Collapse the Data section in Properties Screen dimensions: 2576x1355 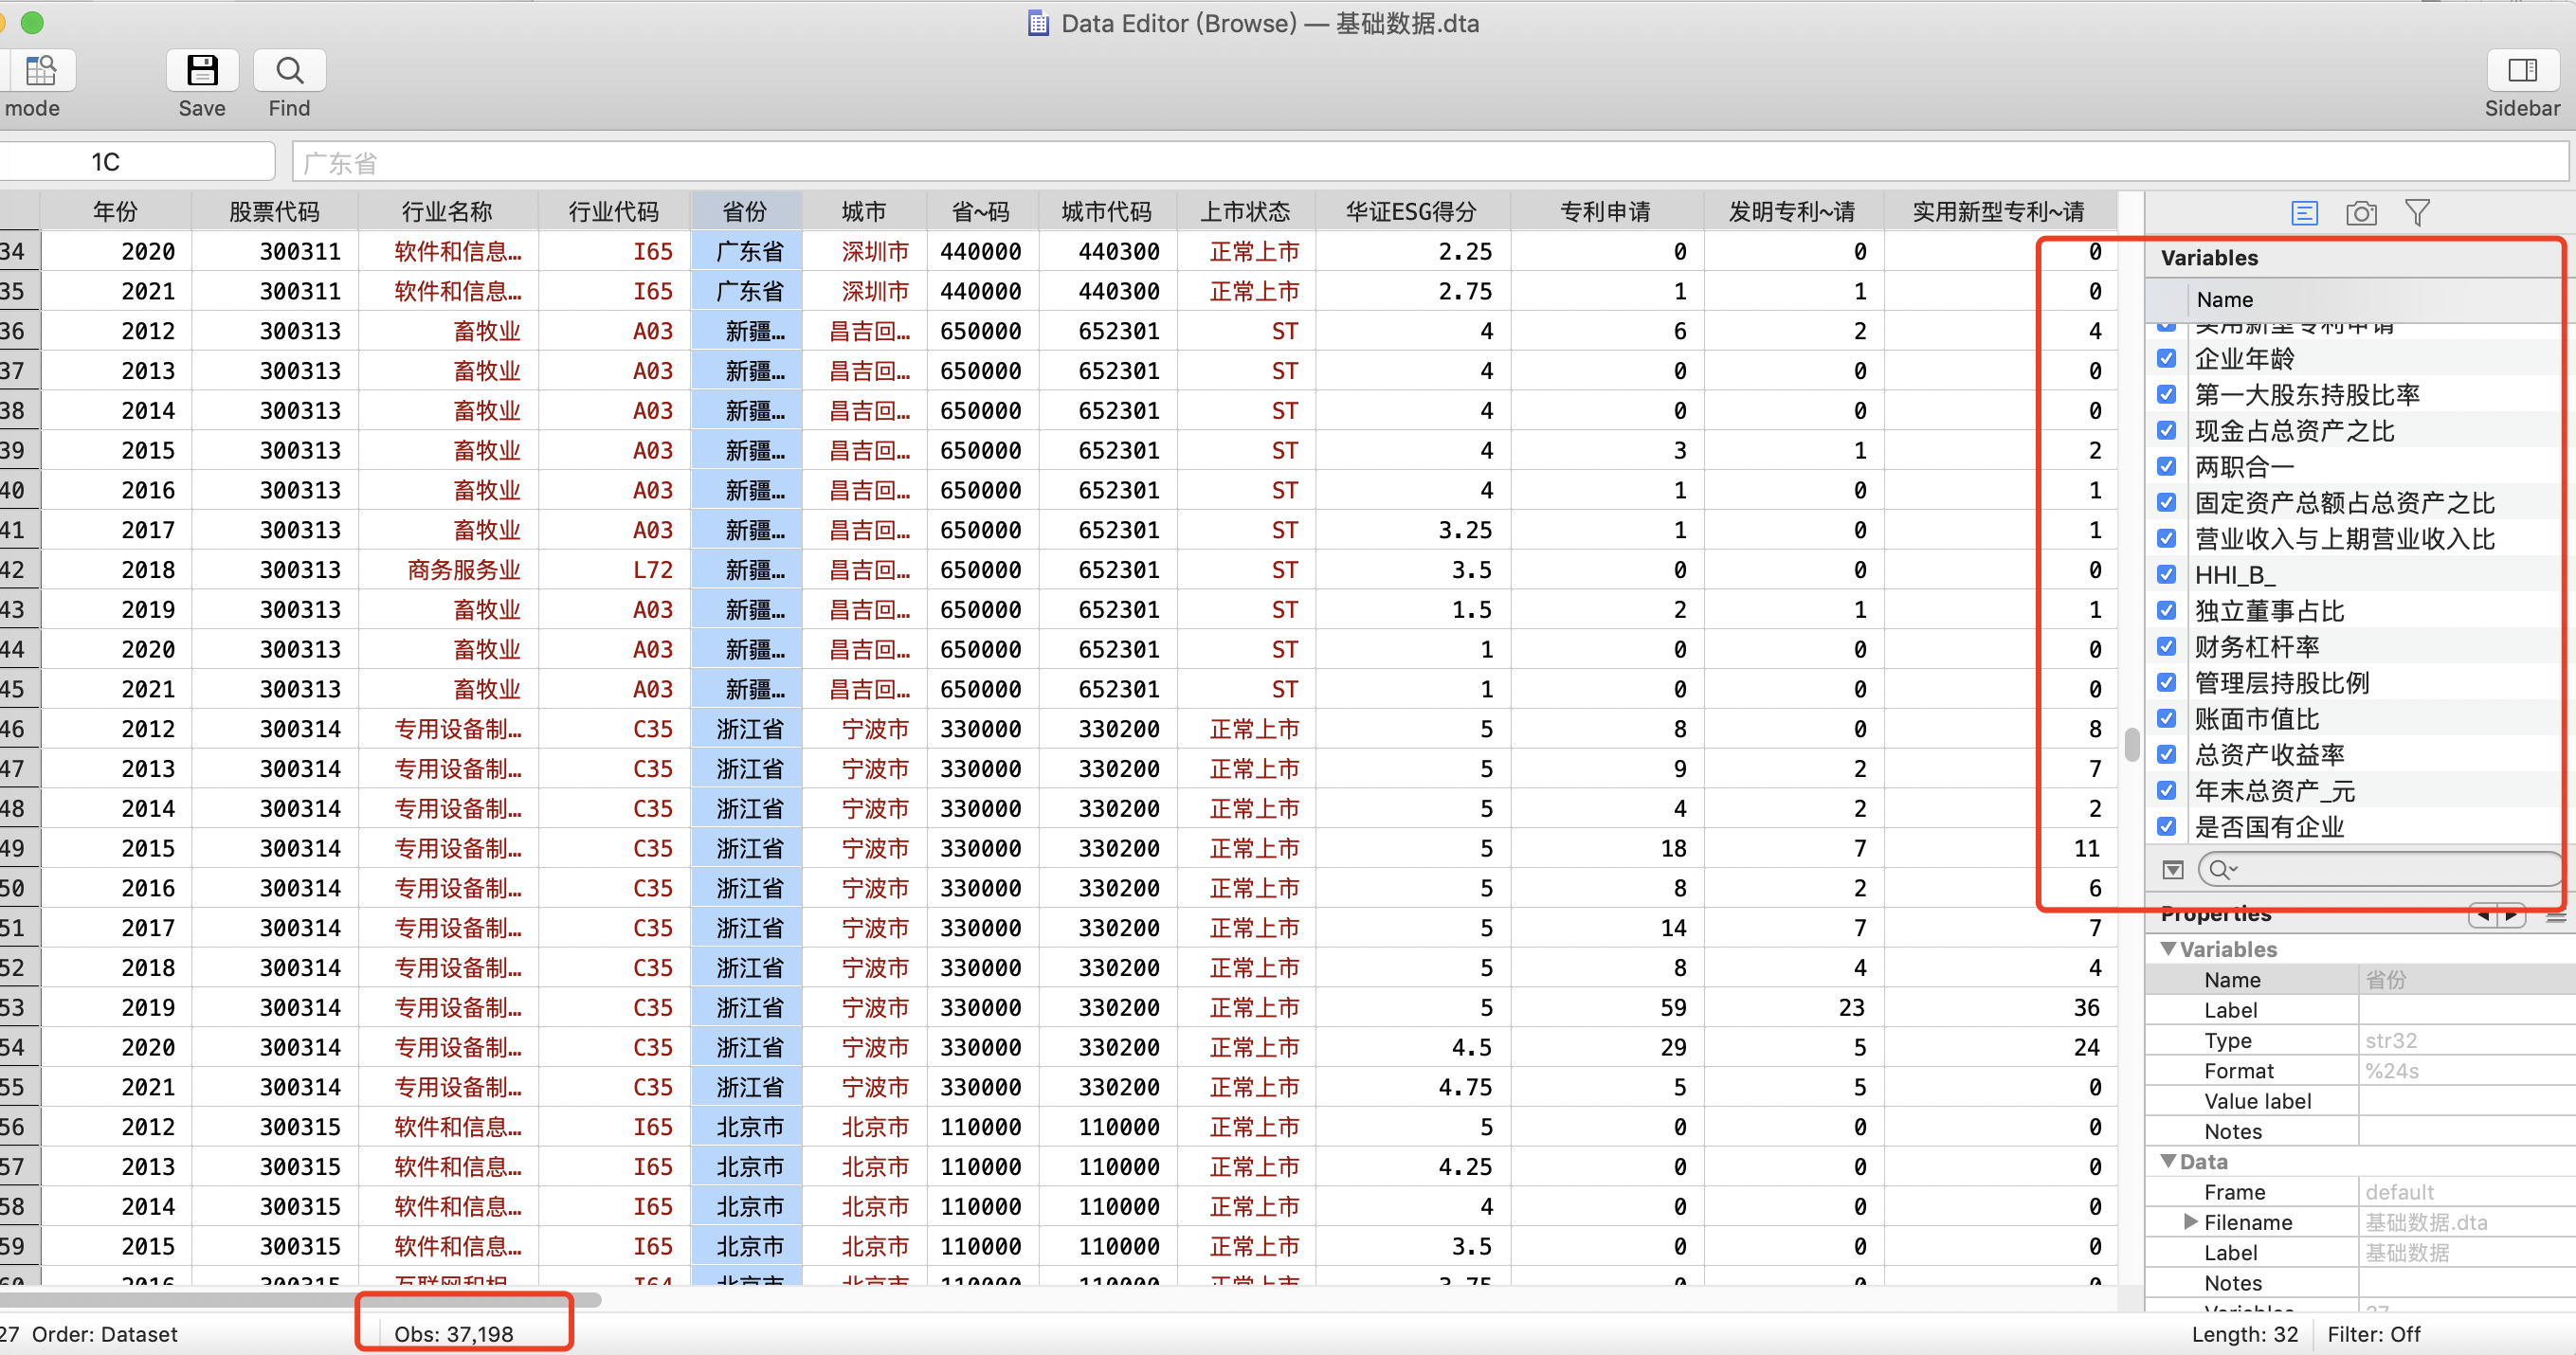point(2168,1161)
